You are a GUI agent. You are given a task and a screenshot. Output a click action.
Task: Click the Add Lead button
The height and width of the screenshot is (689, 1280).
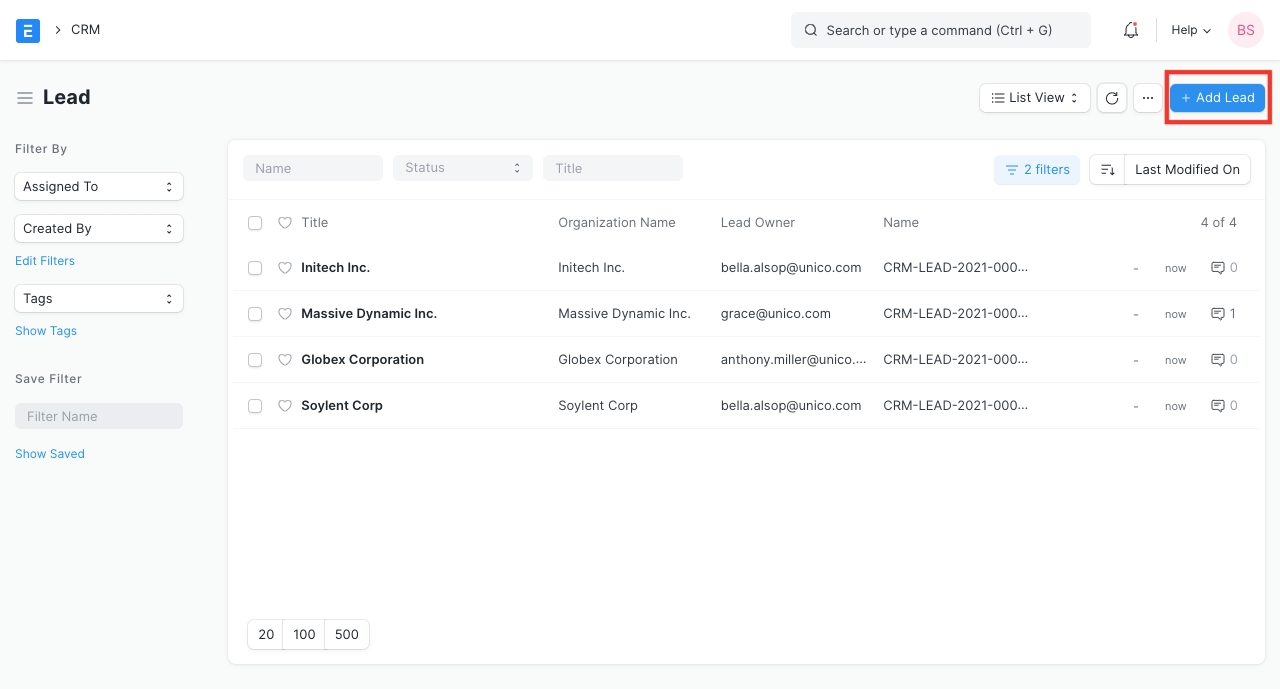tap(1217, 98)
